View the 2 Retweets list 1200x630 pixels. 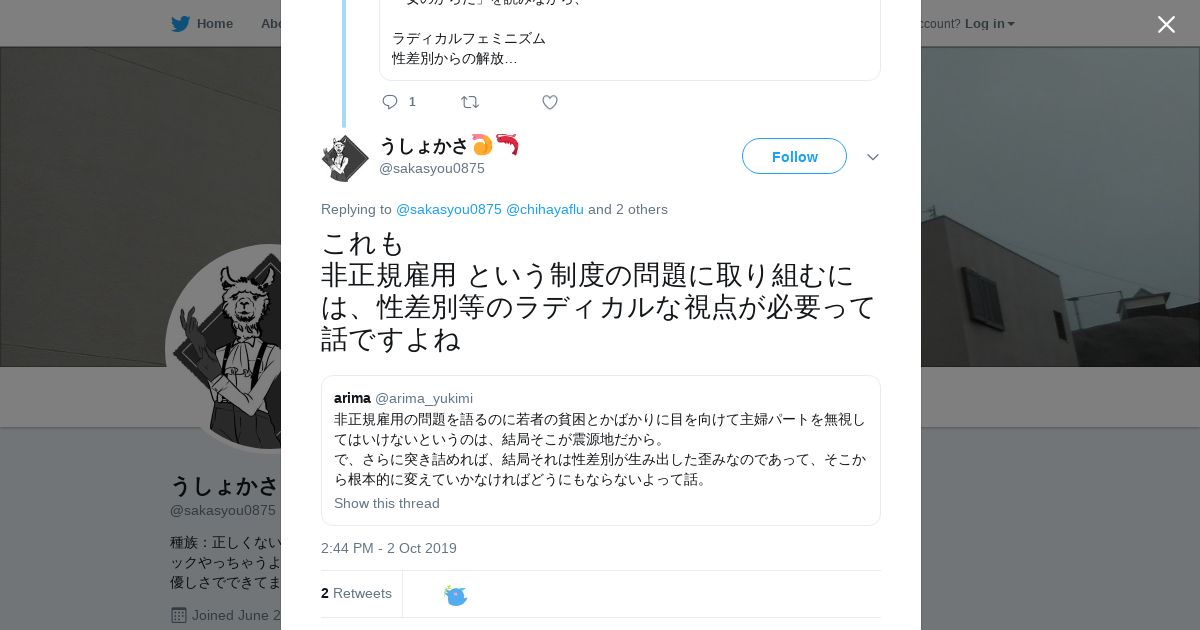coord(356,593)
